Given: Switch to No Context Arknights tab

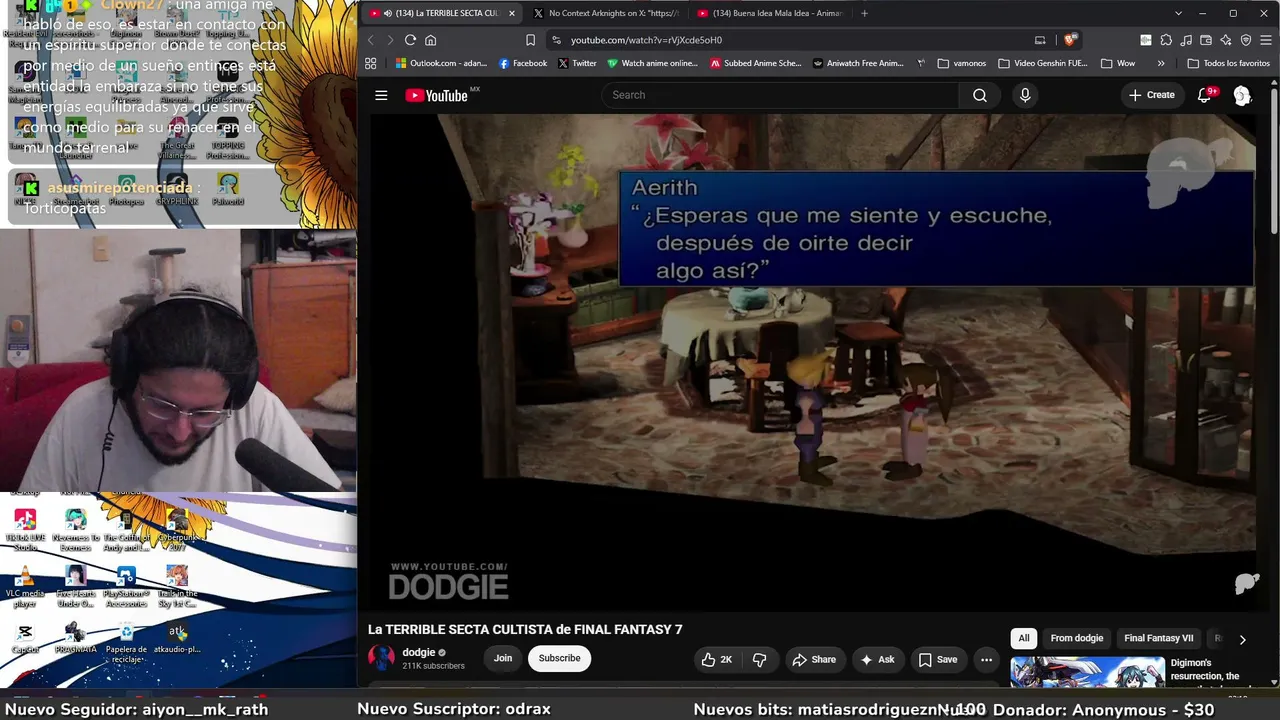Looking at the screenshot, I should (x=606, y=13).
